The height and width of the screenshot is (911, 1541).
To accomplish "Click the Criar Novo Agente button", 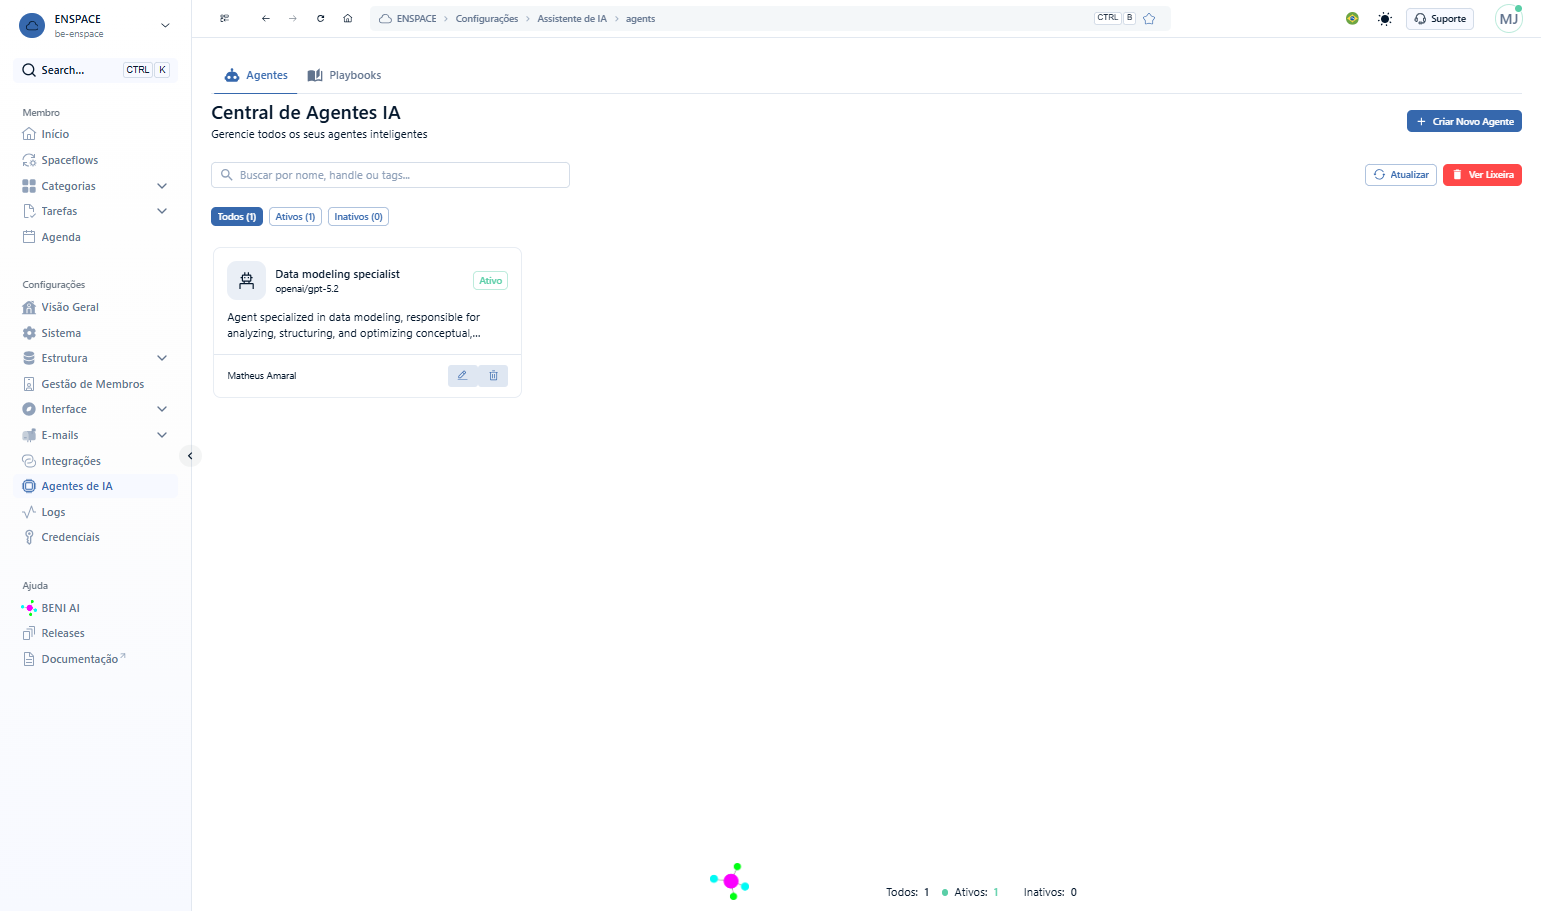I will pos(1464,121).
